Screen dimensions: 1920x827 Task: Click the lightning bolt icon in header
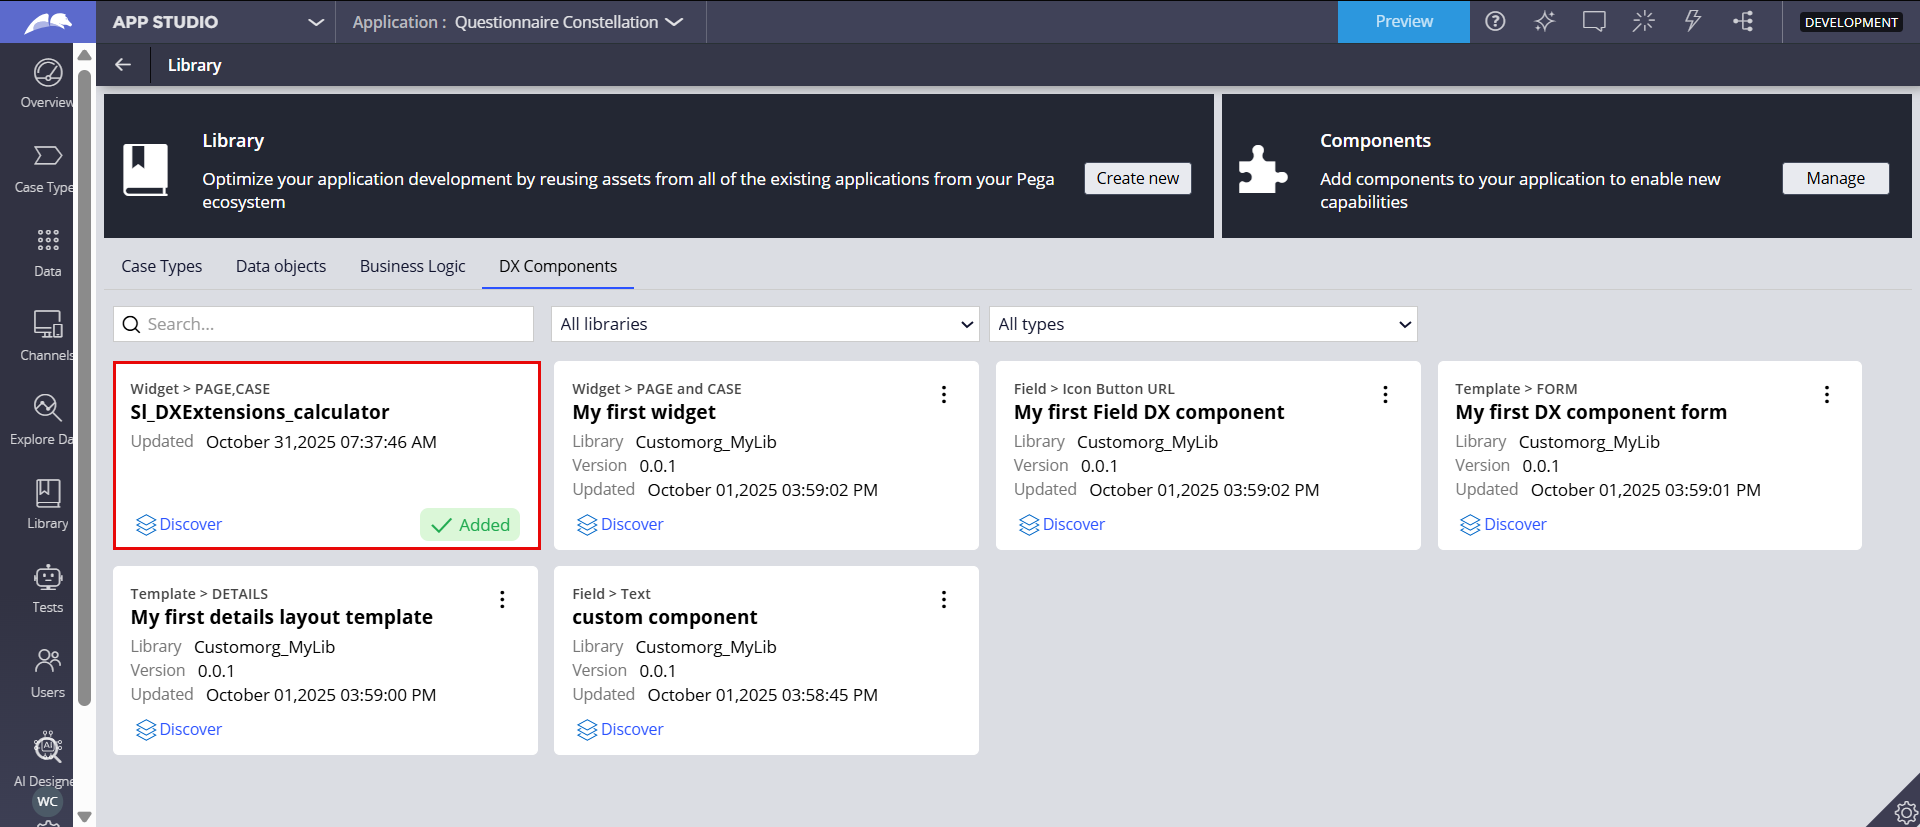coord(1693,21)
